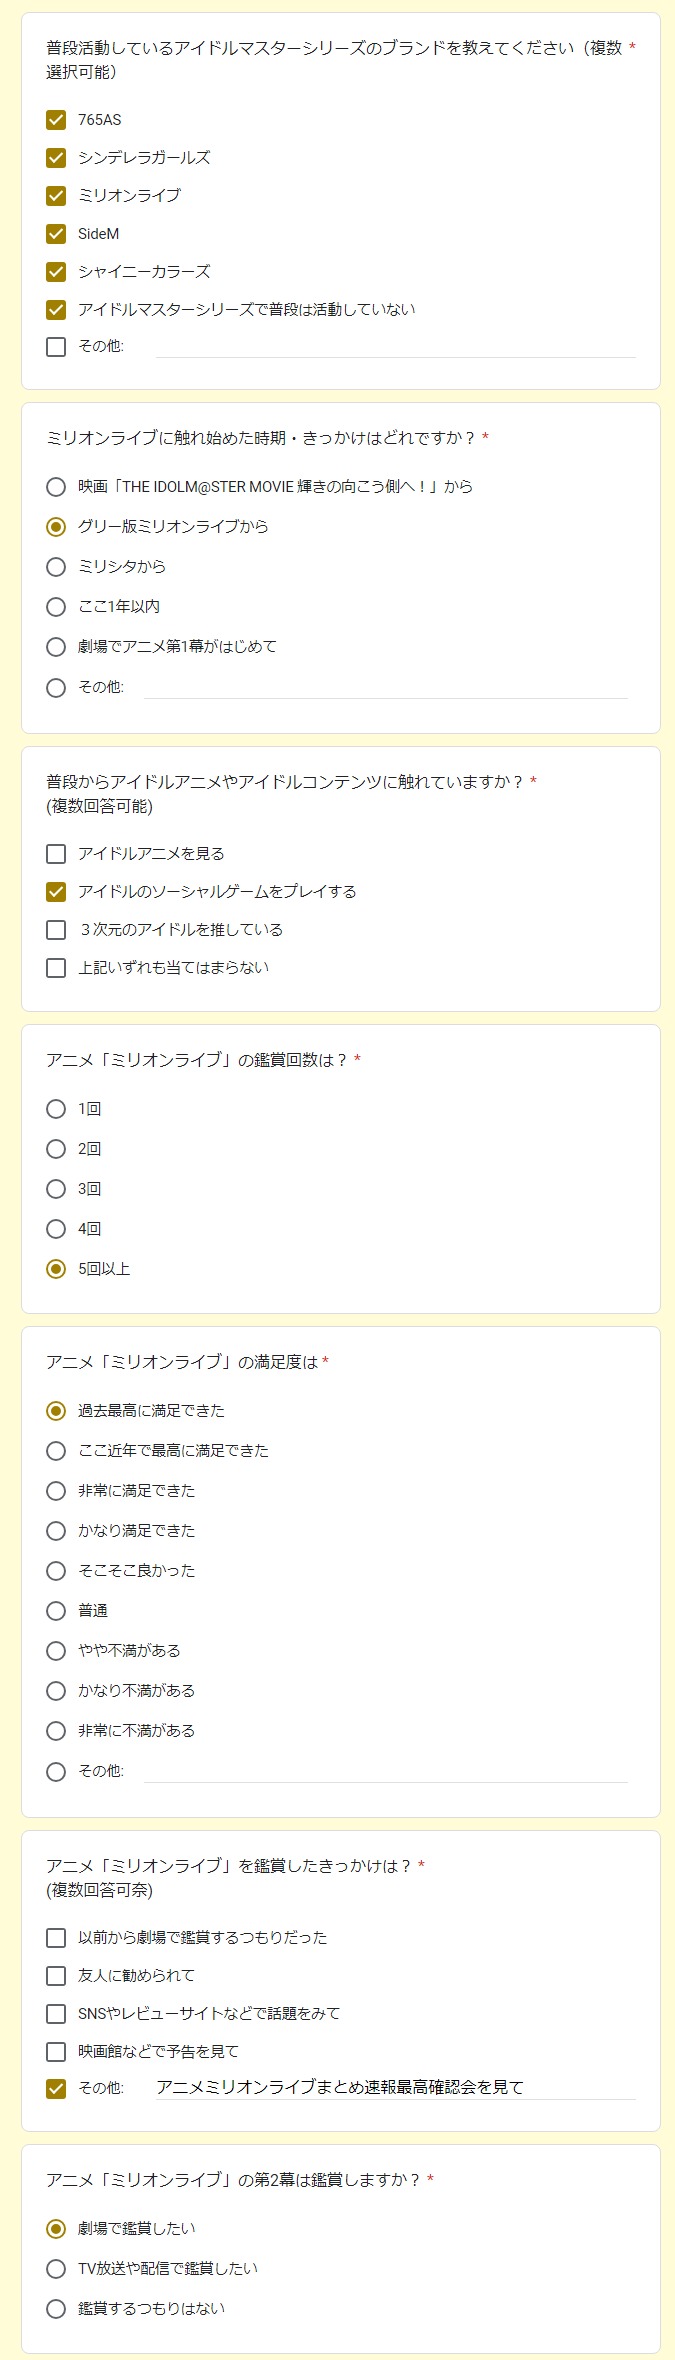Choose 非常に満足できた satisfaction option
This screenshot has width=675, height=2360.
click(56, 1491)
